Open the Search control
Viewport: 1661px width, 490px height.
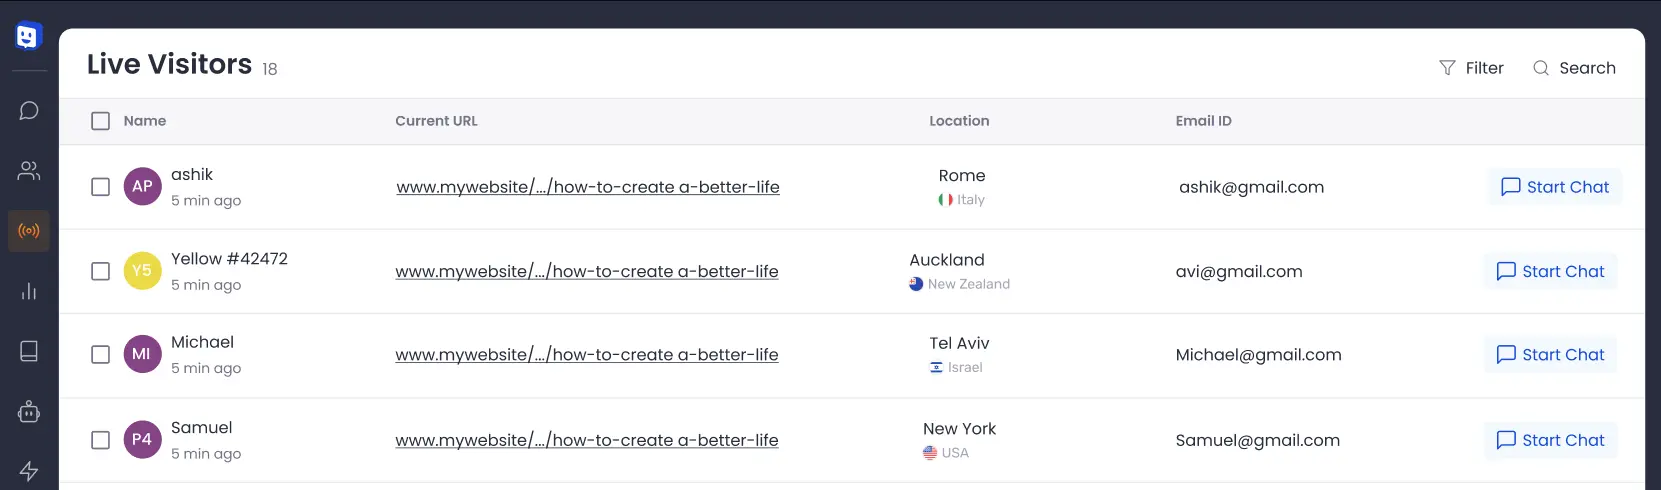point(1574,68)
